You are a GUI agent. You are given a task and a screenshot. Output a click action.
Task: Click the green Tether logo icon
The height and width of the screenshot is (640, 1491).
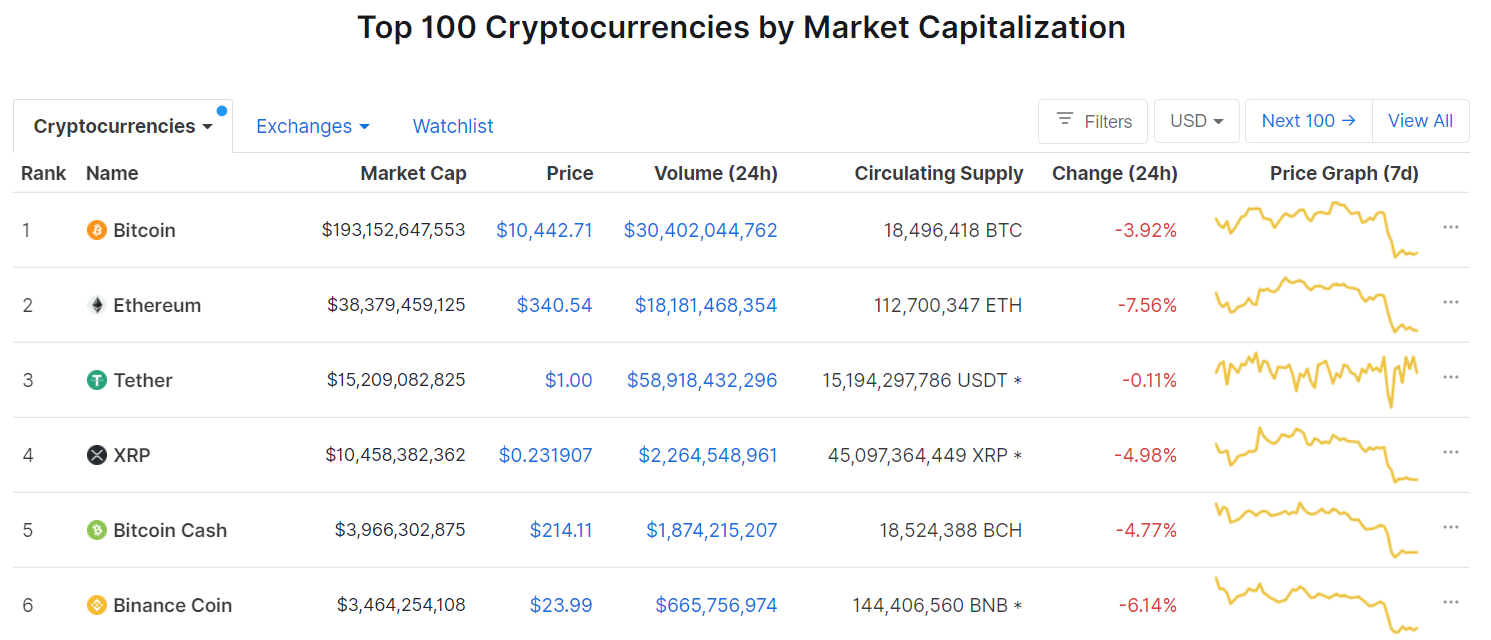[x=97, y=380]
